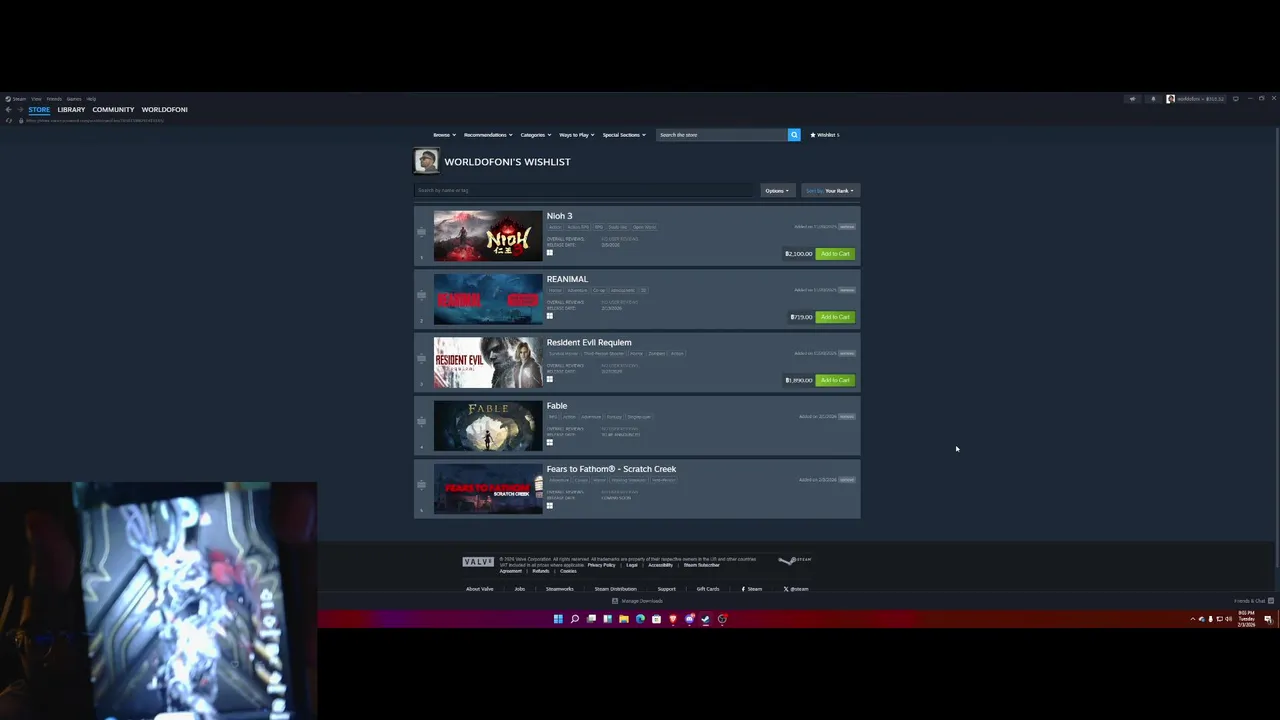
Task: Click the Valve logo in the footer
Action: [478, 562]
